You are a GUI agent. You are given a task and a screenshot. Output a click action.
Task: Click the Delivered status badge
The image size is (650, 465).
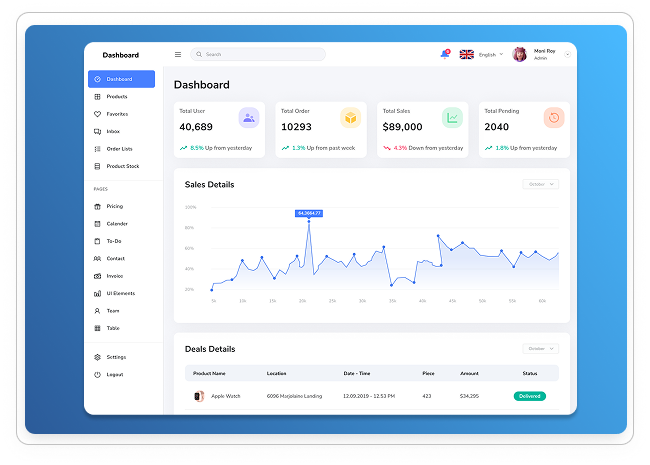(530, 396)
